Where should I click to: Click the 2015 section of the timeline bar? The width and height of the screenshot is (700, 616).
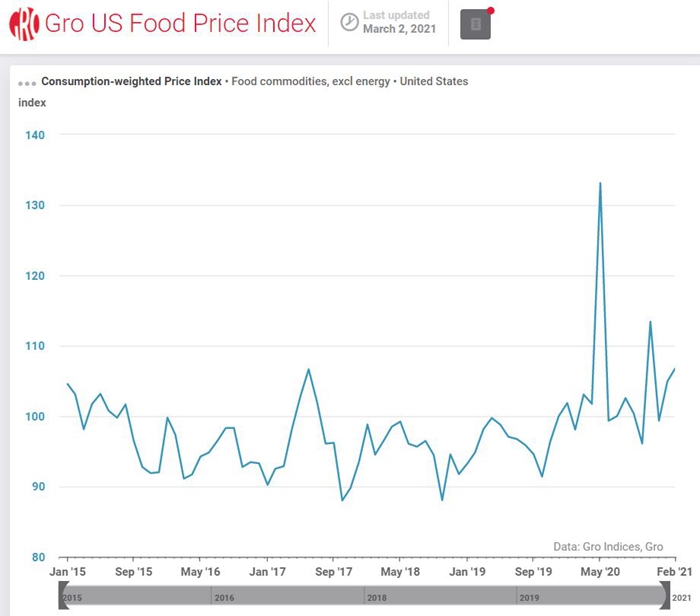pyautogui.click(x=135, y=597)
